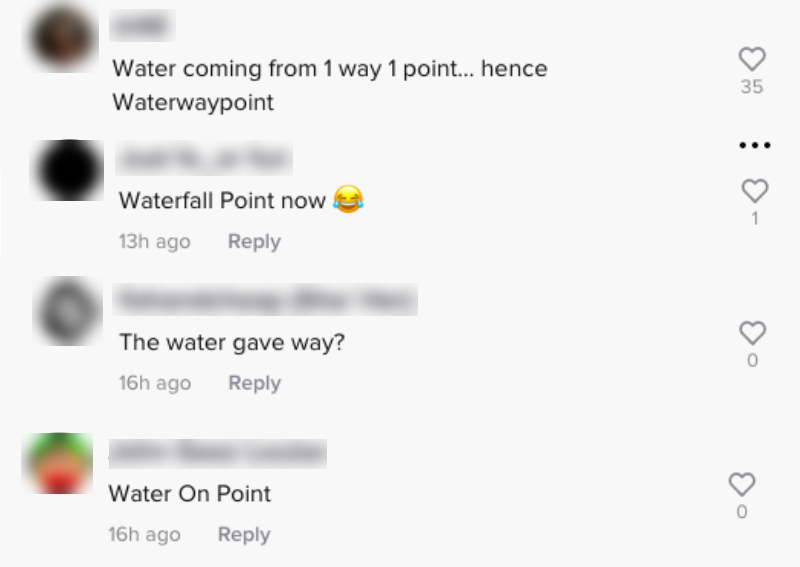Open the username above the "Waterwaypoint" comment
Screen dimensions: 800x567
click(x=142, y=25)
